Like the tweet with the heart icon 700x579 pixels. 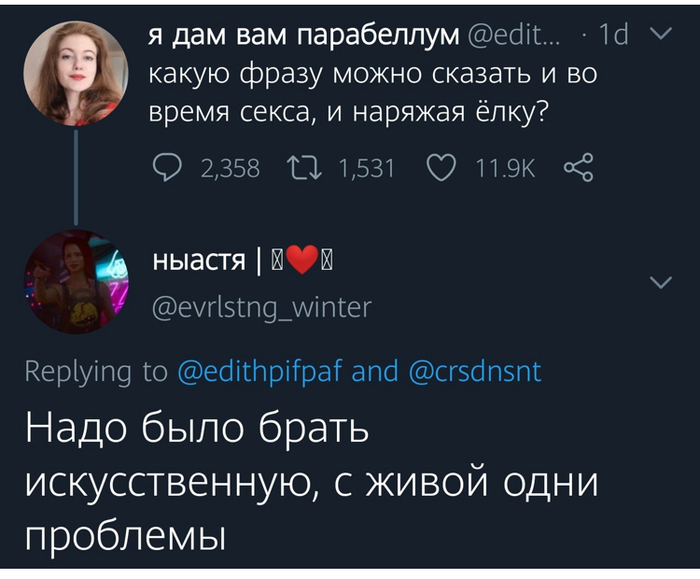[441, 169]
